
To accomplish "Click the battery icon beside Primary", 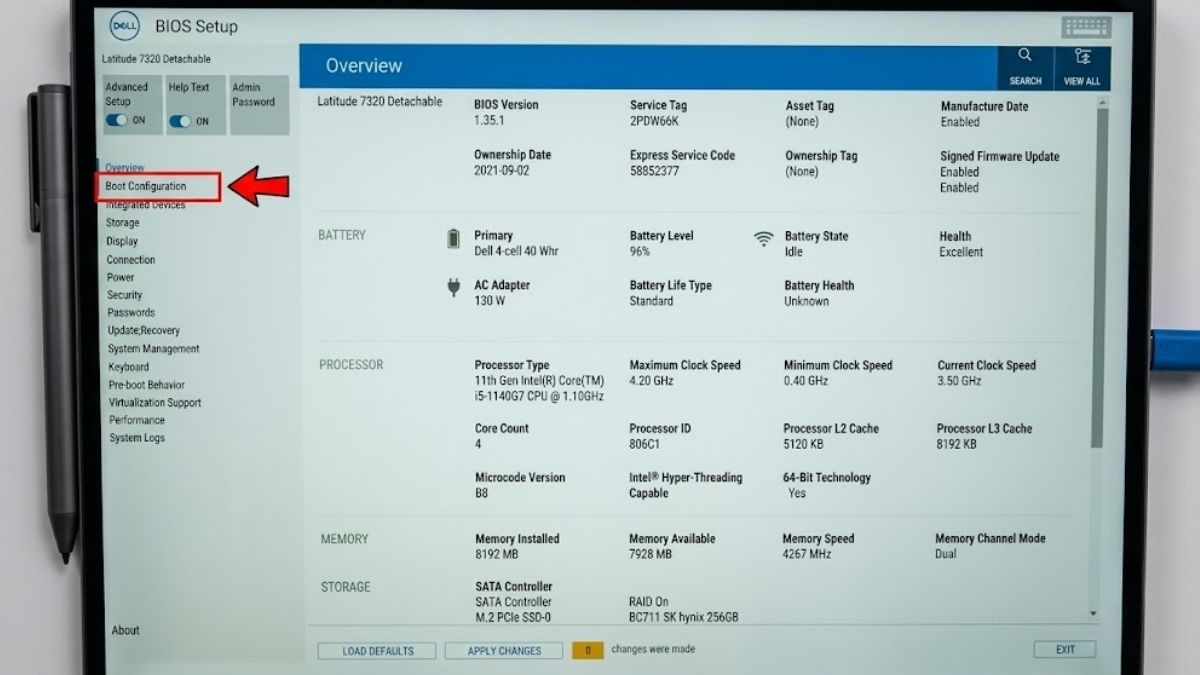I will 453,238.
